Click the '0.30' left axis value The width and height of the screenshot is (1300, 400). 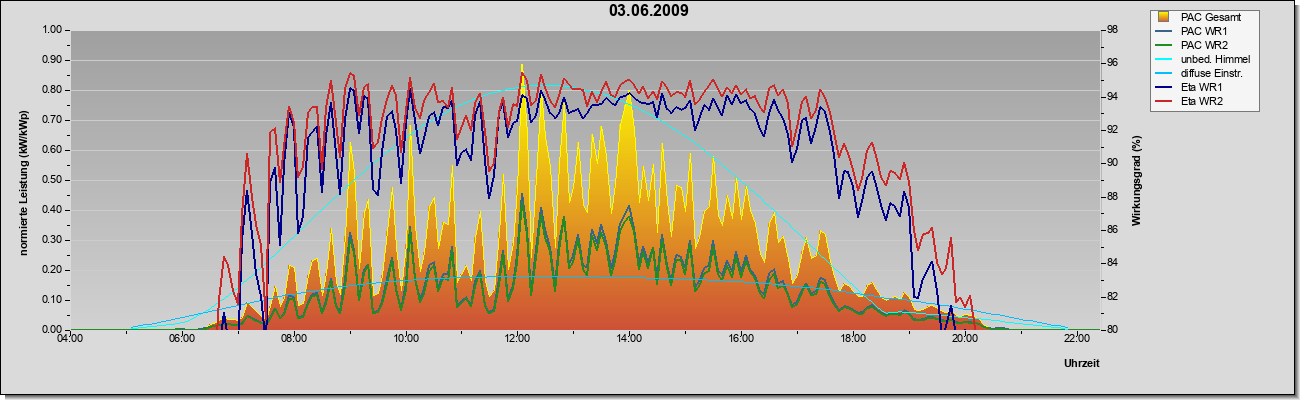pos(52,240)
